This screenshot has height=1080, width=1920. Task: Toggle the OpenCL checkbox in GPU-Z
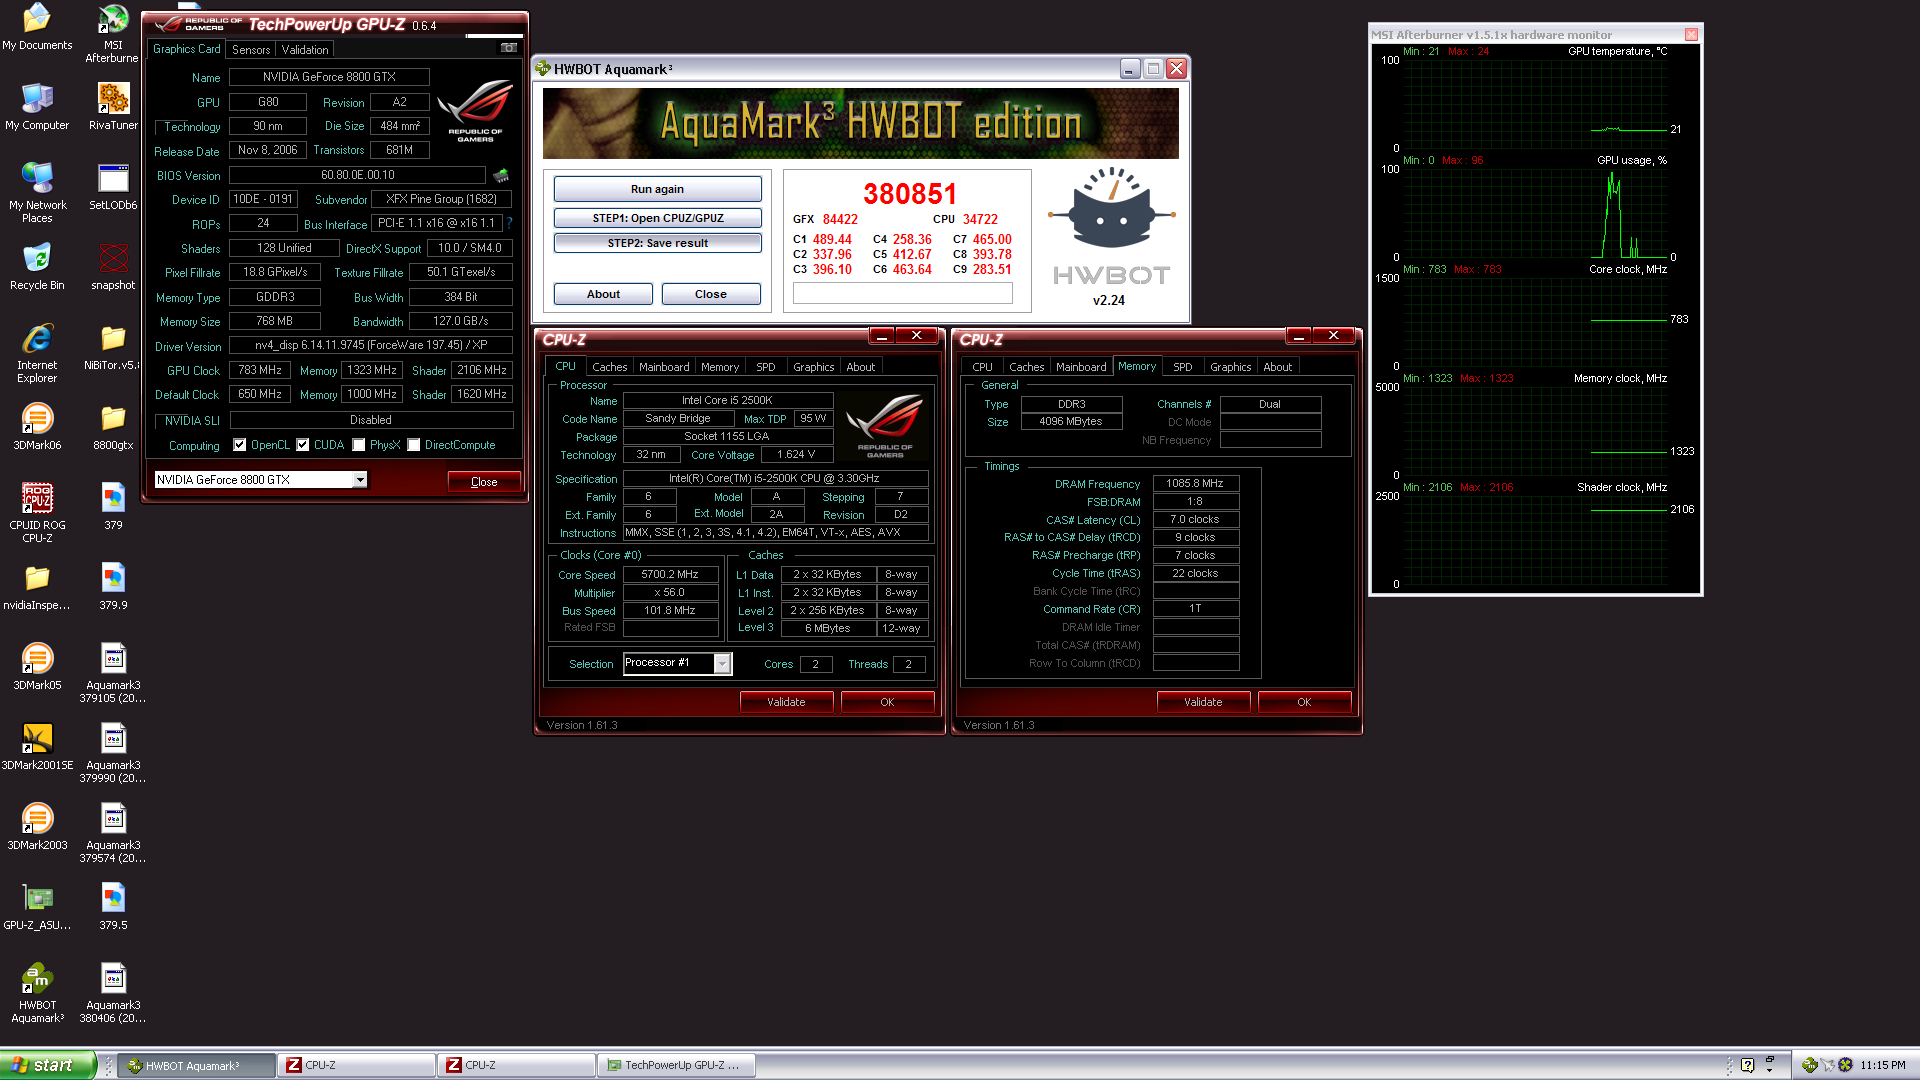pyautogui.click(x=240, y=445)
